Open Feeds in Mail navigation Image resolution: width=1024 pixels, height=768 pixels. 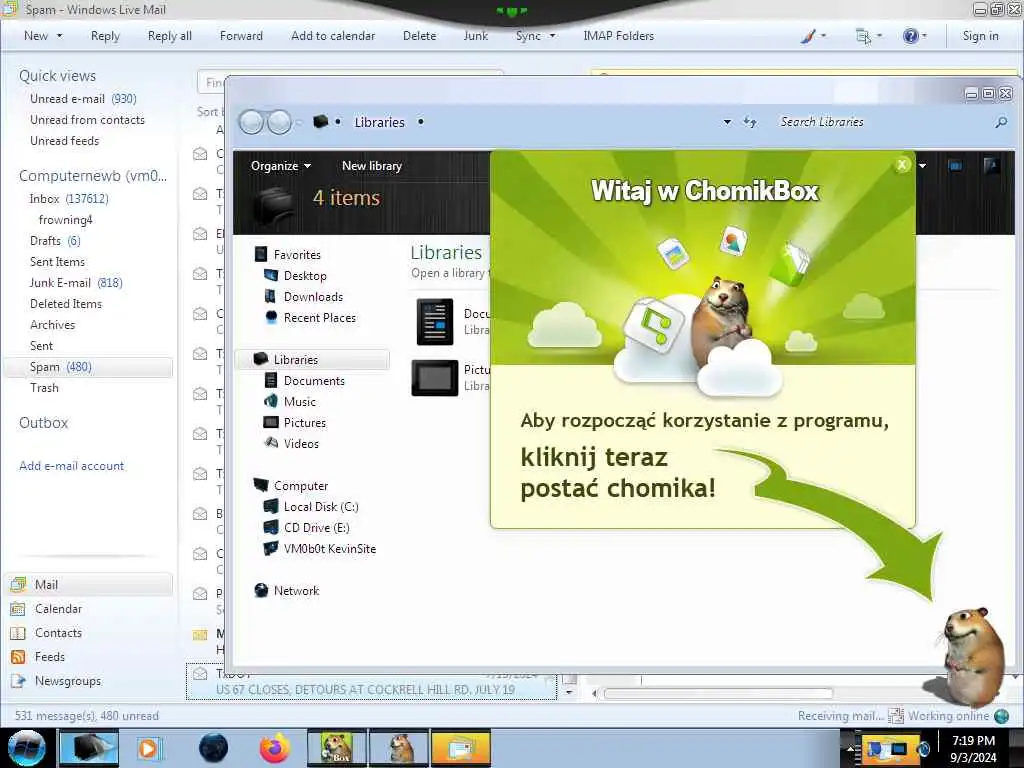[x=50, y=657]
